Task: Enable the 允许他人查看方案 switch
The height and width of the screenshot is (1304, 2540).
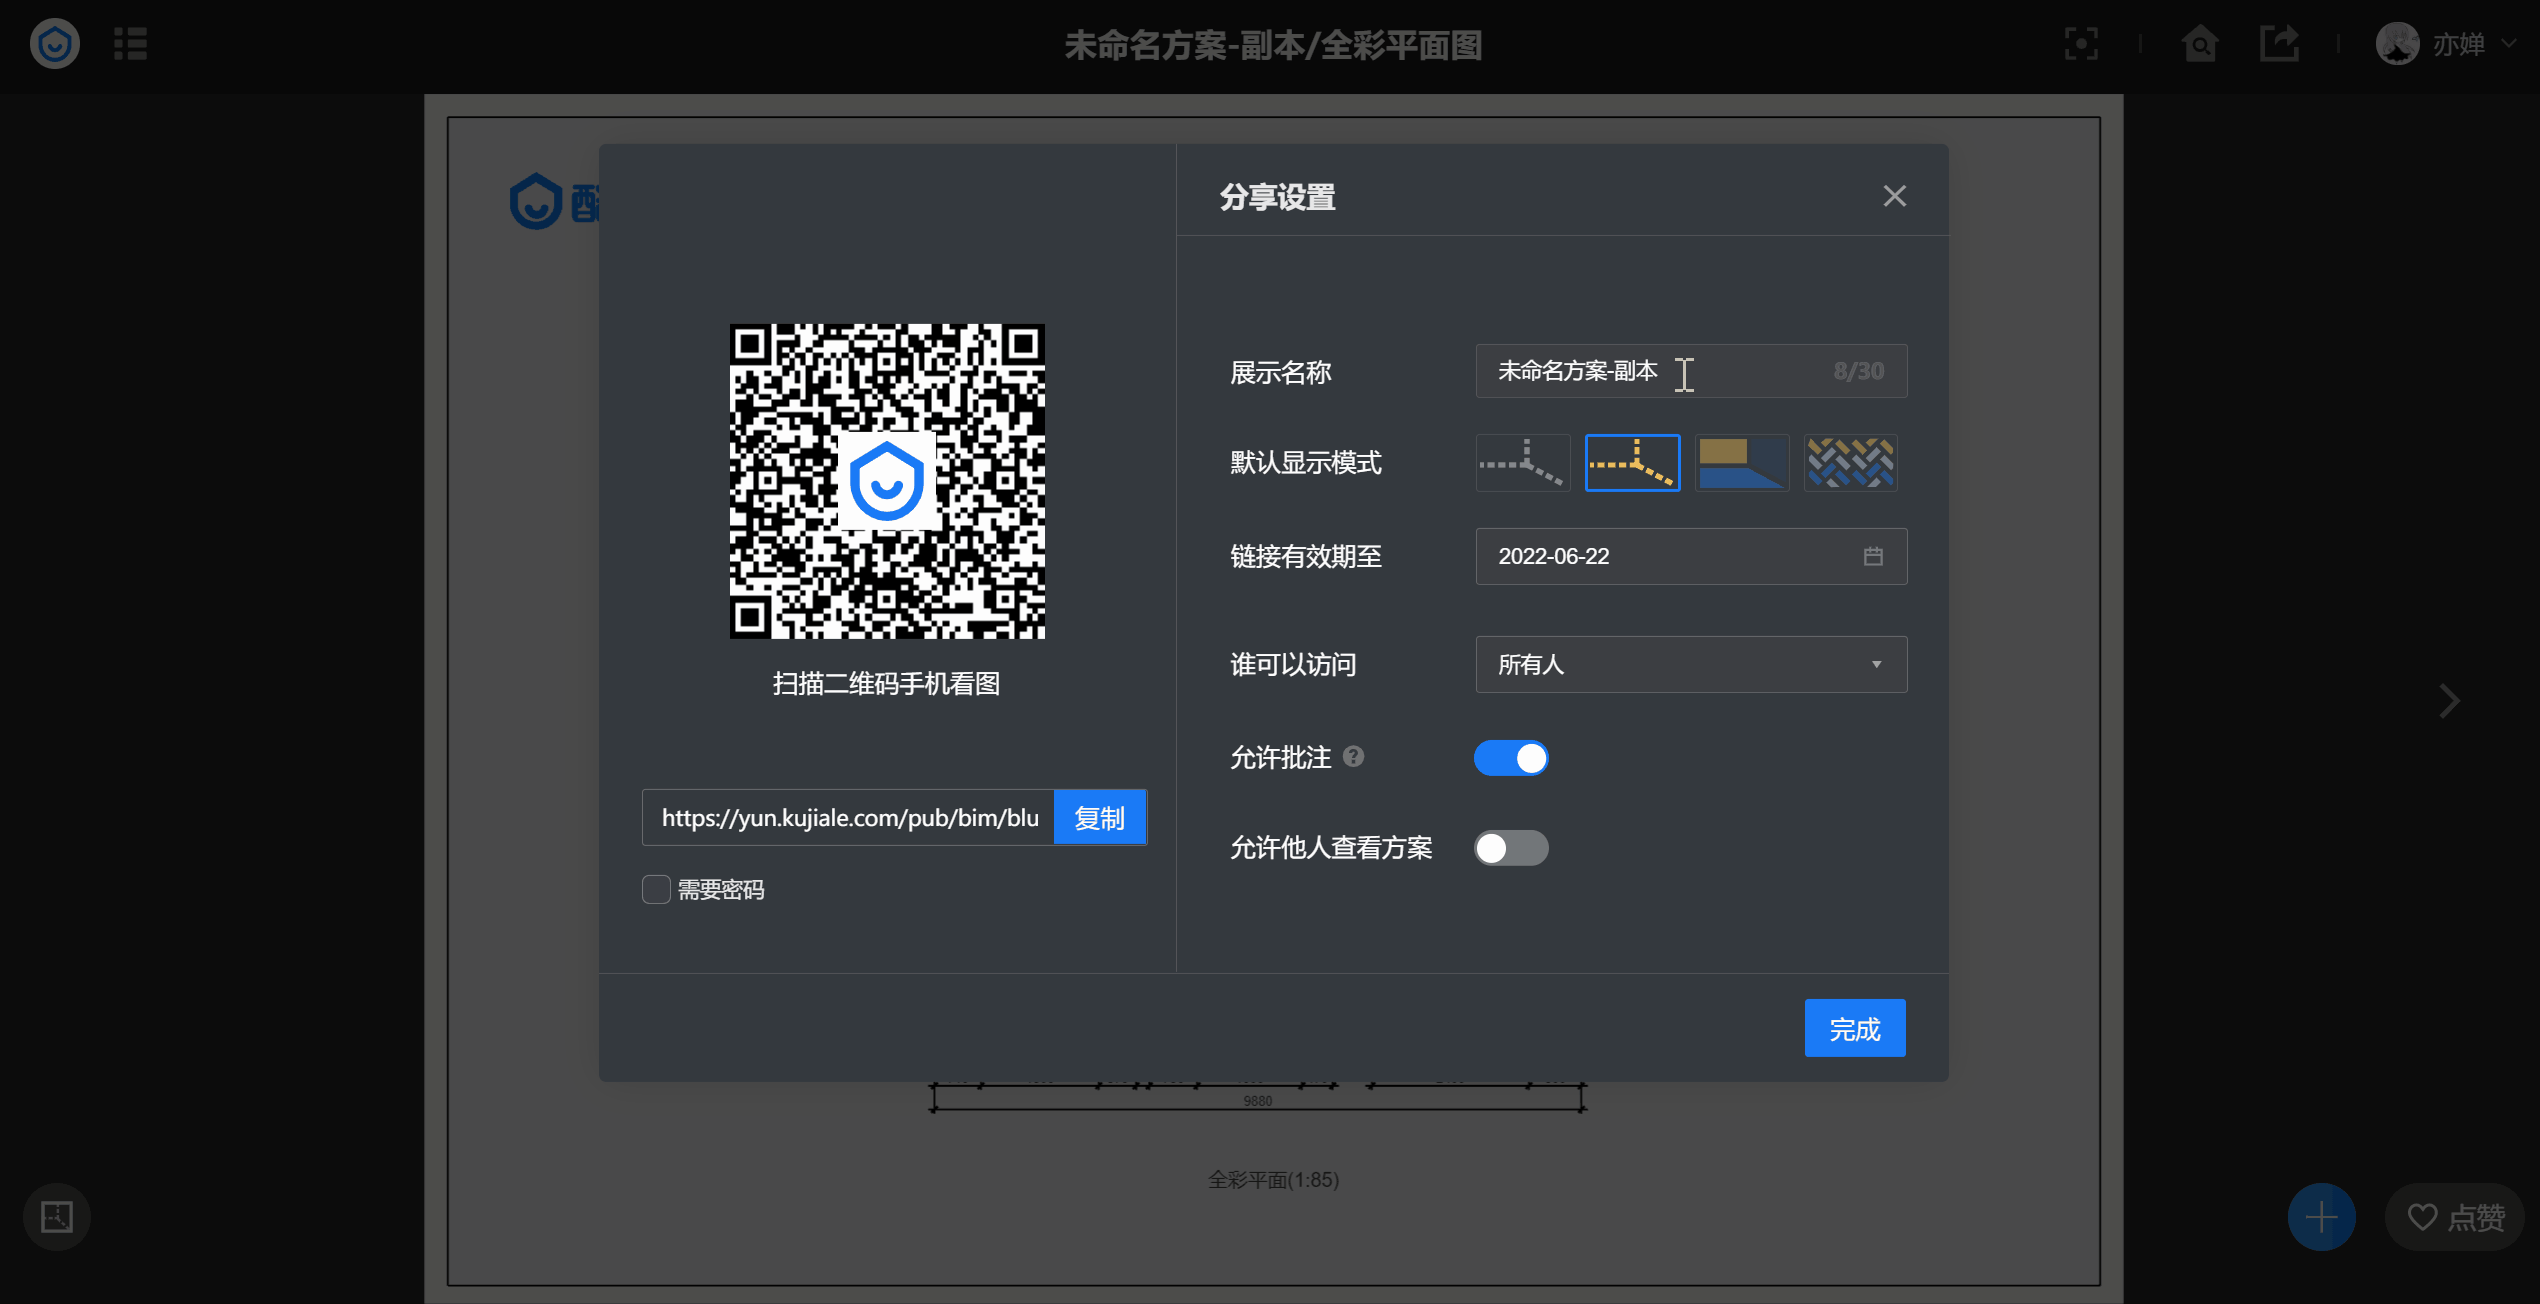Action: [x=1511, y=848]
